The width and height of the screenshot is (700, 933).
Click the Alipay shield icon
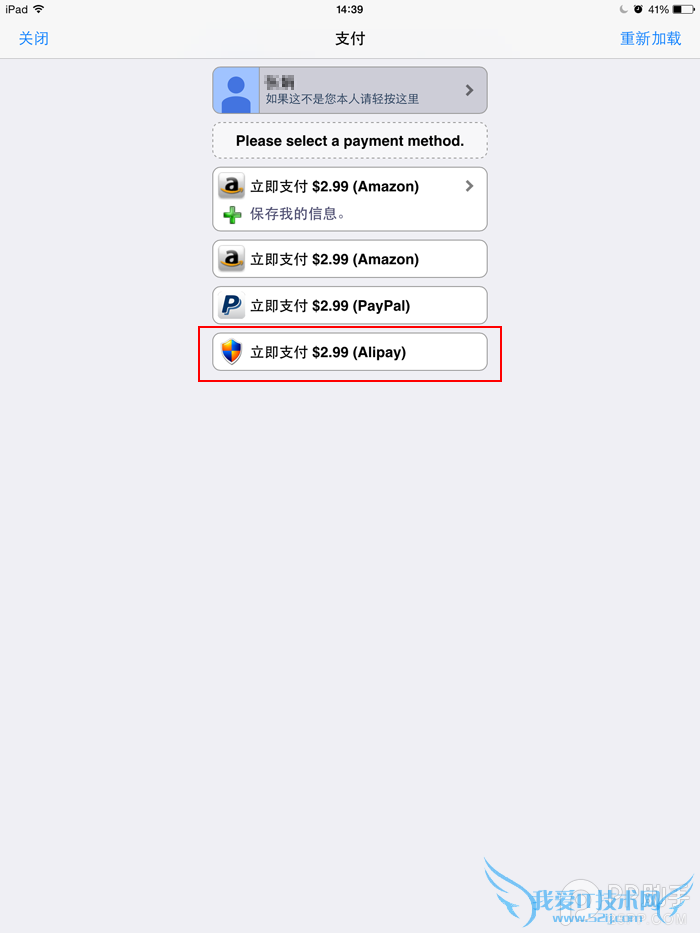point(232,352)
